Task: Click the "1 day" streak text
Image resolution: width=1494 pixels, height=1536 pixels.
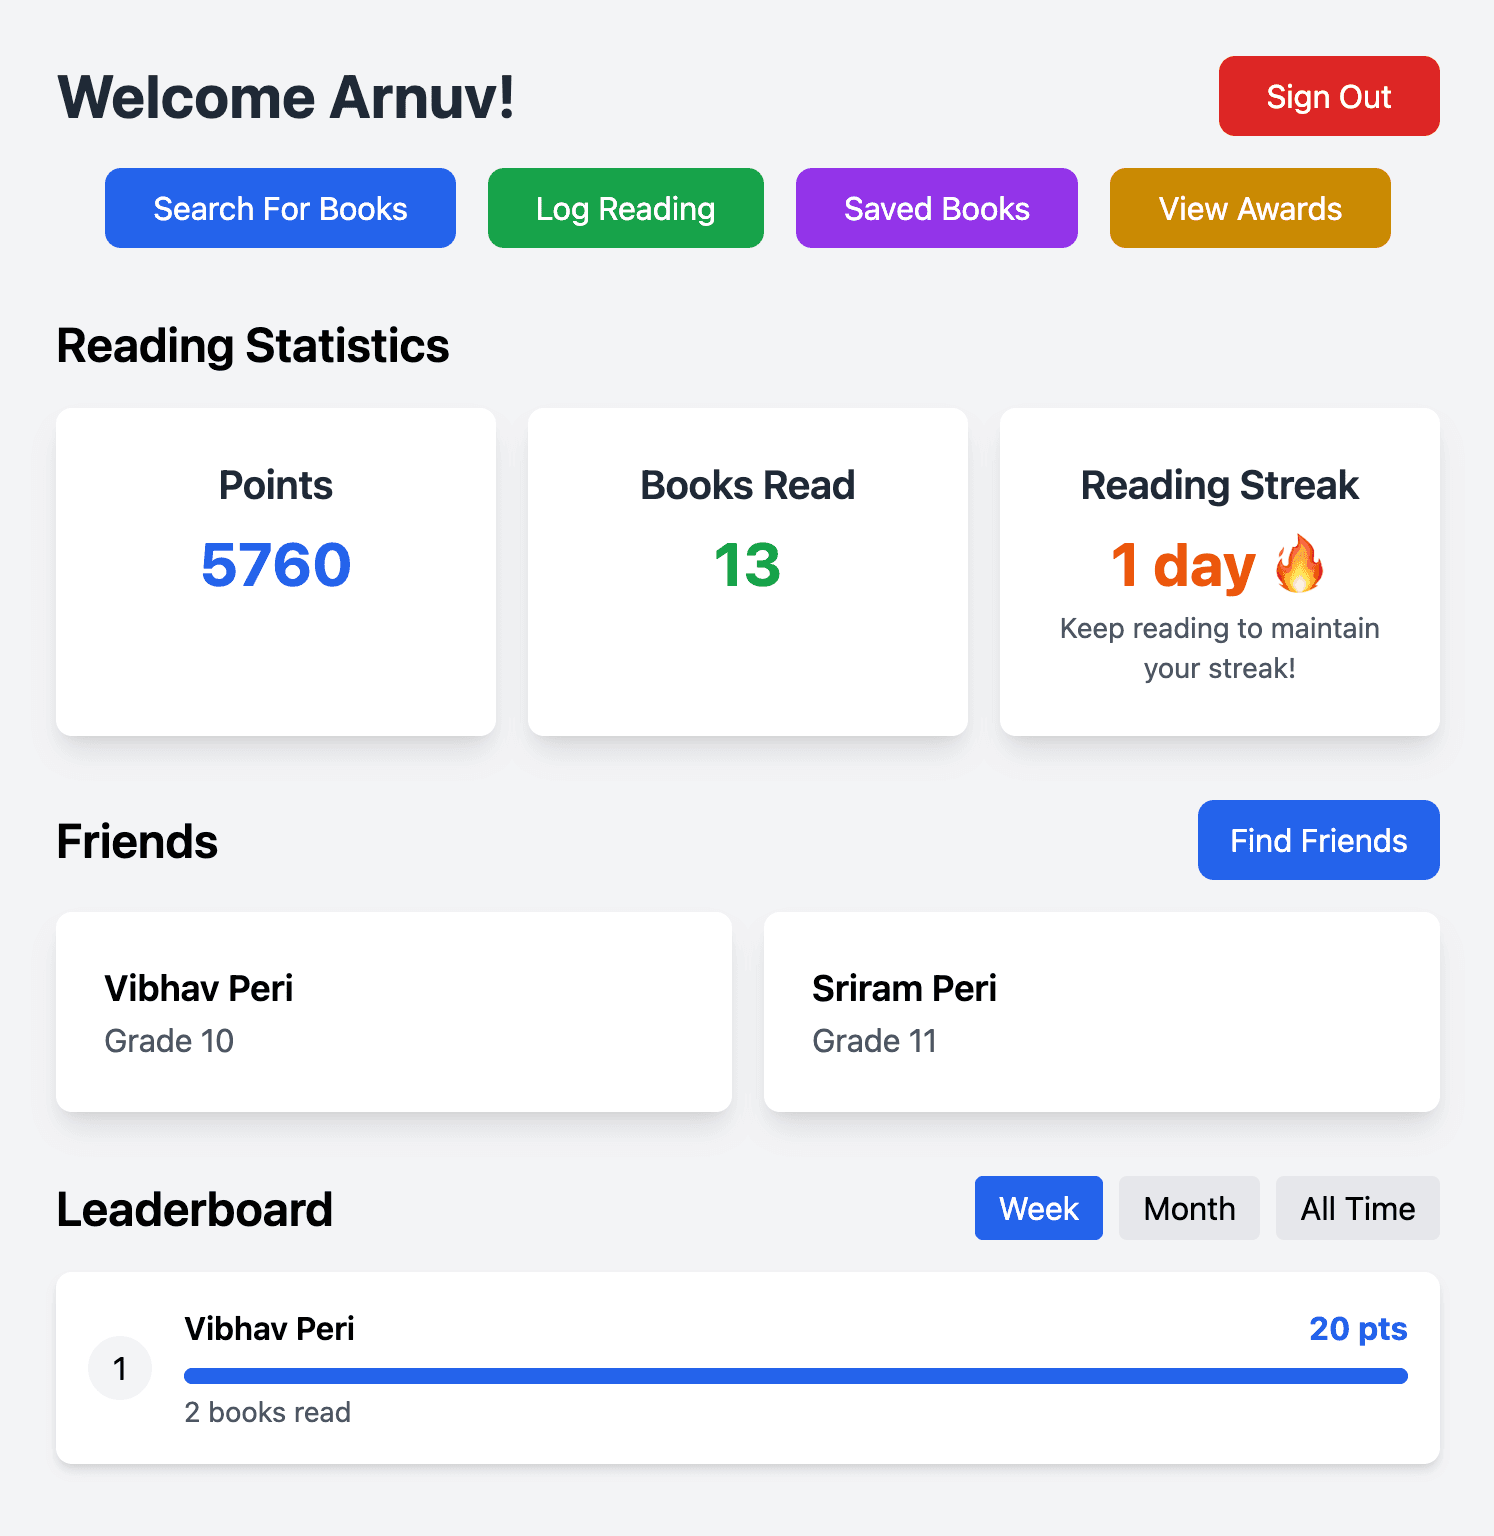Action: [1184, 565]
